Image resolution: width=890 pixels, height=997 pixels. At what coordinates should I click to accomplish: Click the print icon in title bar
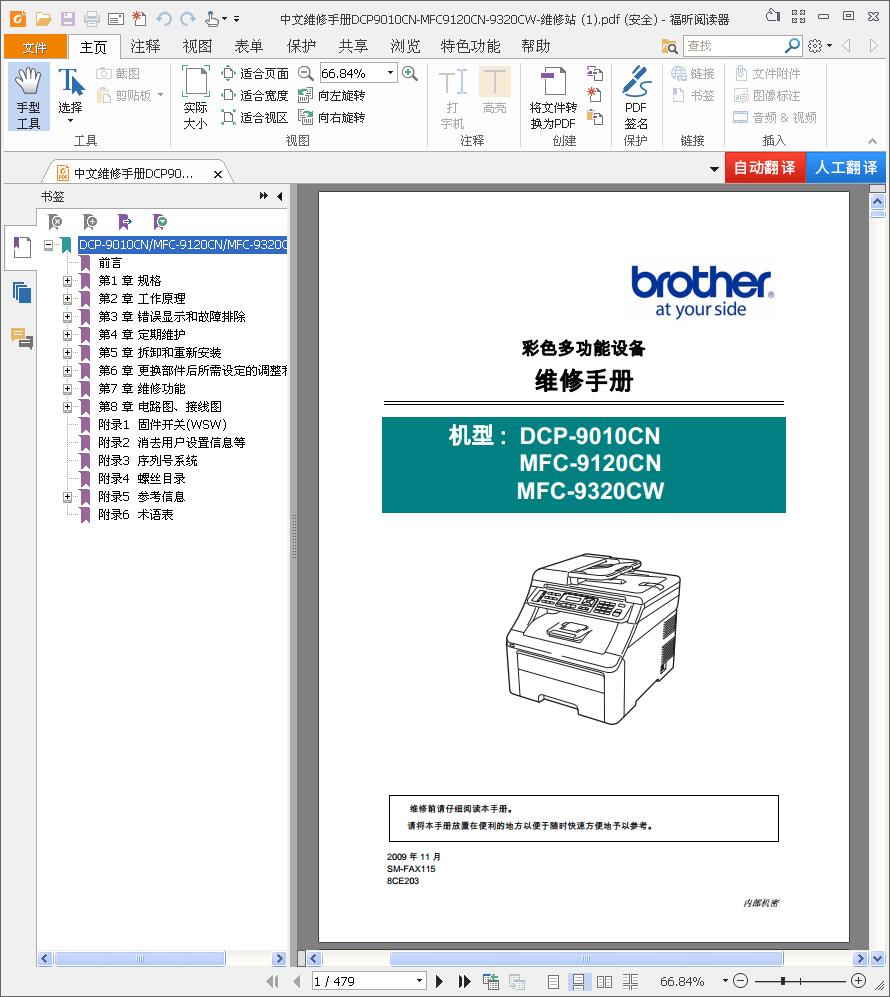pos(92,18)
